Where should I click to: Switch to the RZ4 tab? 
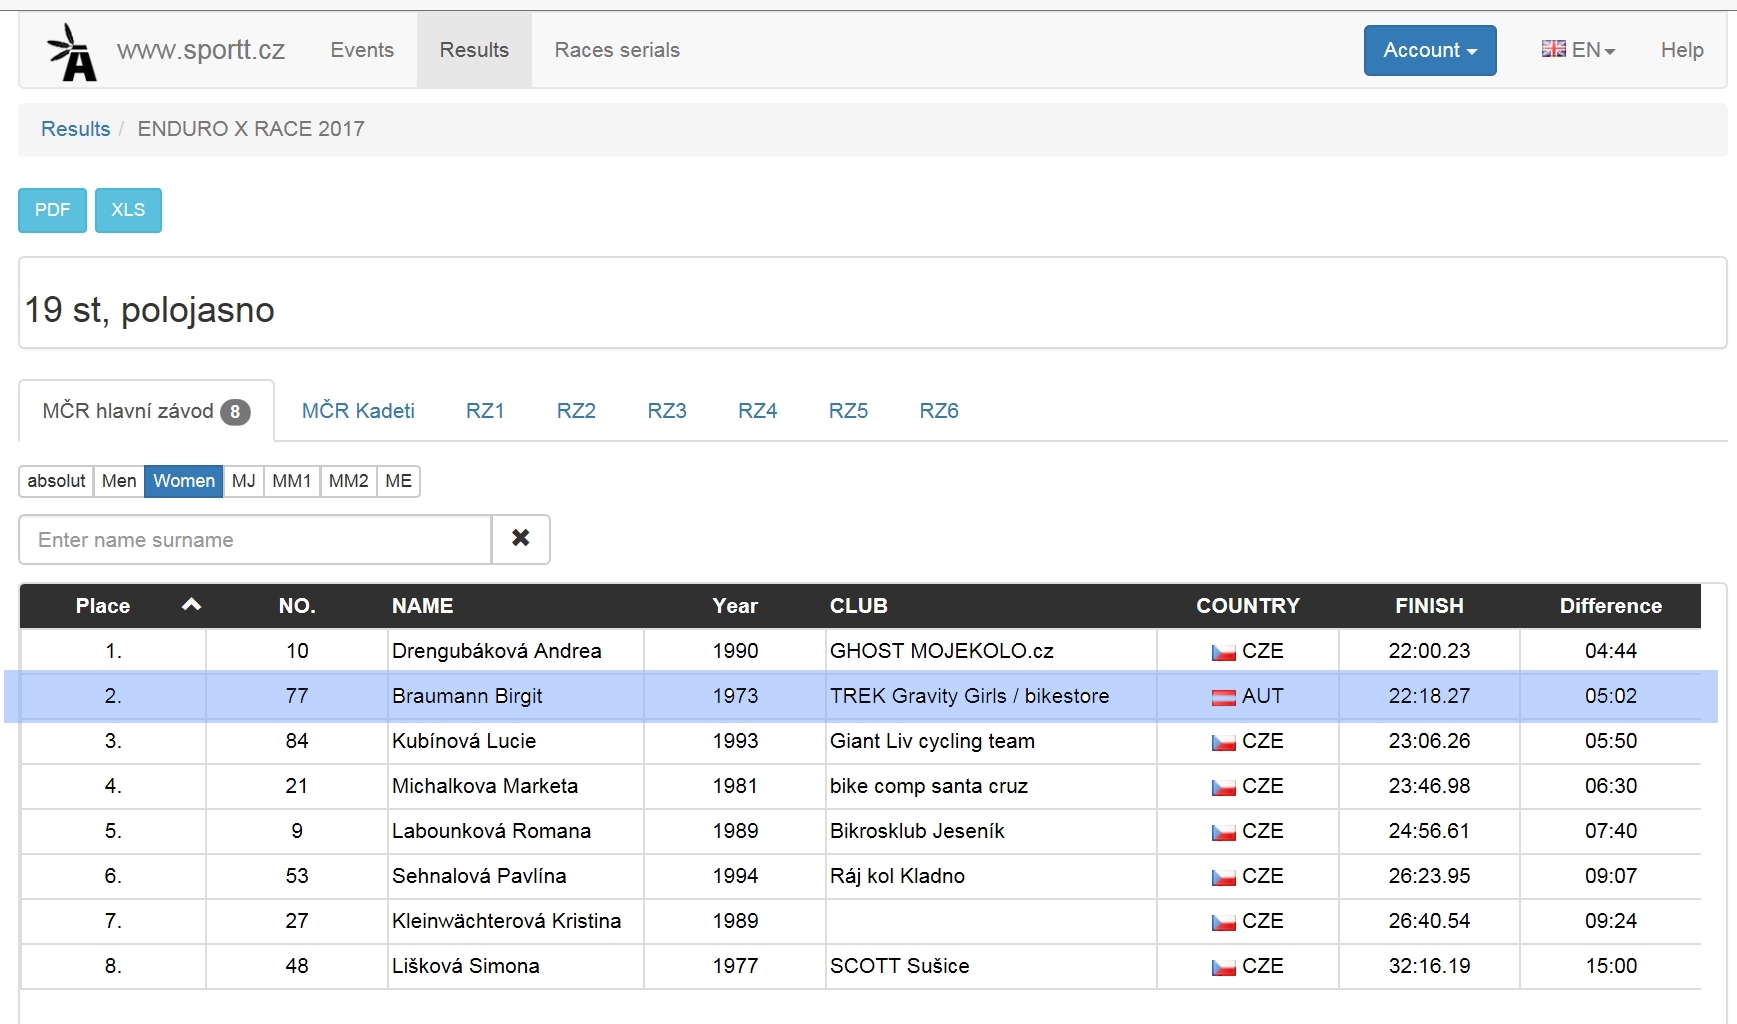[x=758, y=411]
